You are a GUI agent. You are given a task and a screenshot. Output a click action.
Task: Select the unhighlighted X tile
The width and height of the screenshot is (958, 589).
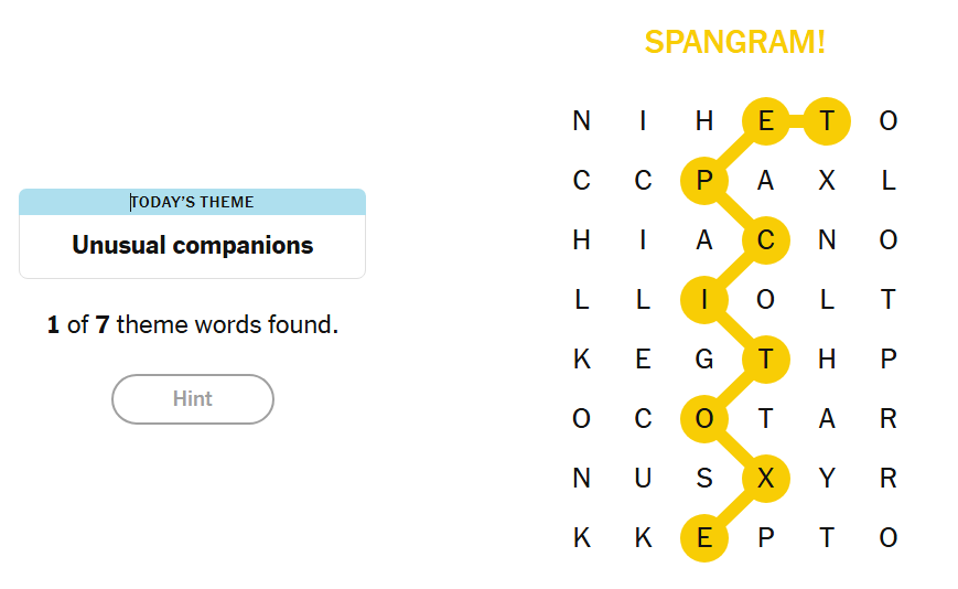tap(826, 181)
